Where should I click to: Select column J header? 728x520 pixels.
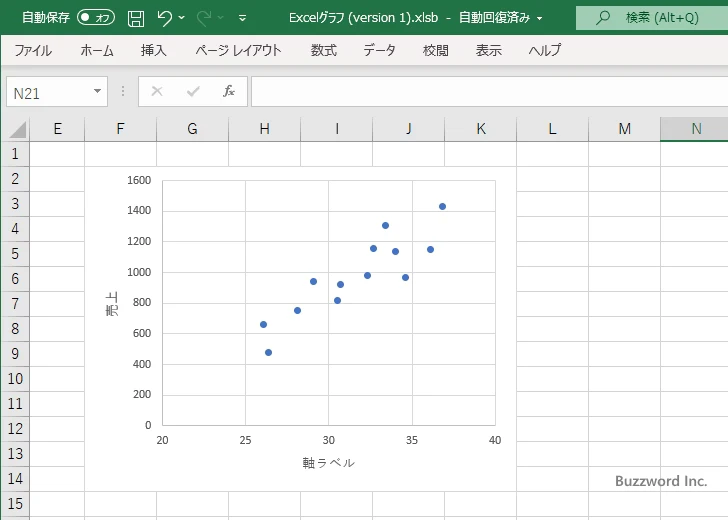point(408,129)
